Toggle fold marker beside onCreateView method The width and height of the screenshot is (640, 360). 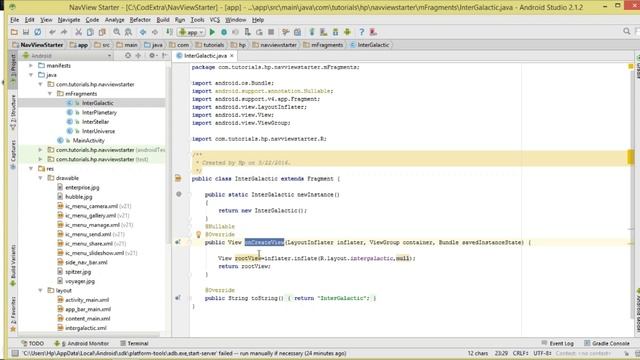click(190, 242)
